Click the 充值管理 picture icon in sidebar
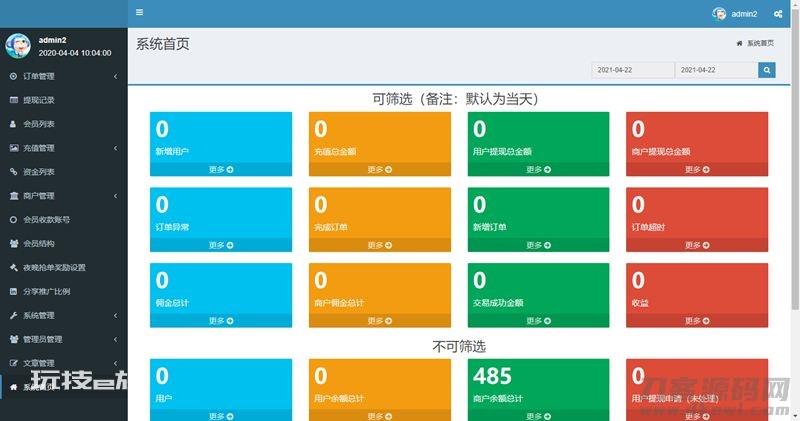The width and height of the screenshot is (800, 421). click(x=14, y=148)
